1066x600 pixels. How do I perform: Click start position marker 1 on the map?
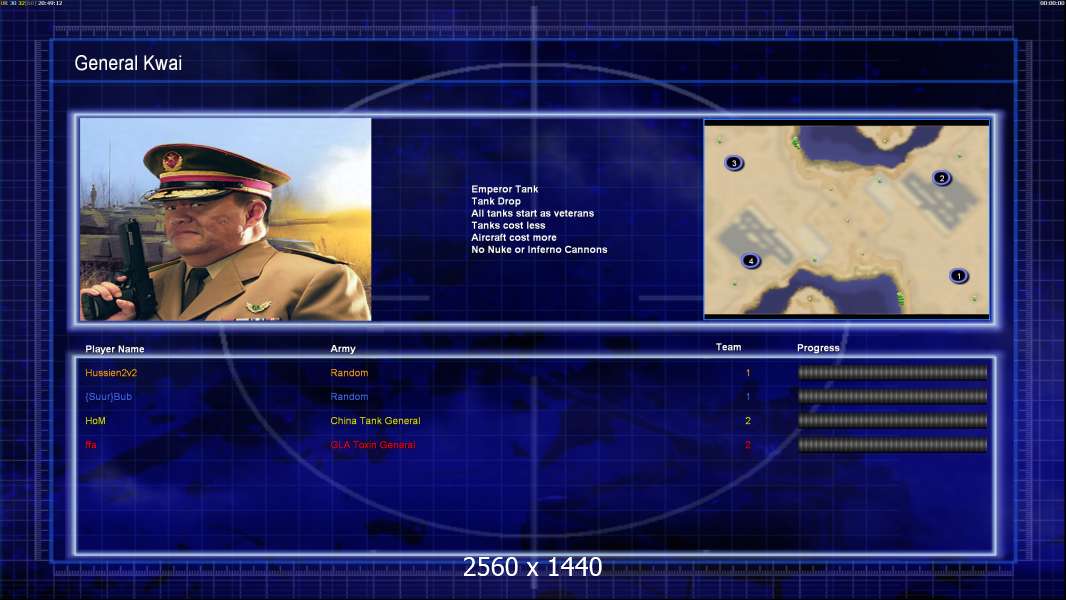(x=959, y=276)
